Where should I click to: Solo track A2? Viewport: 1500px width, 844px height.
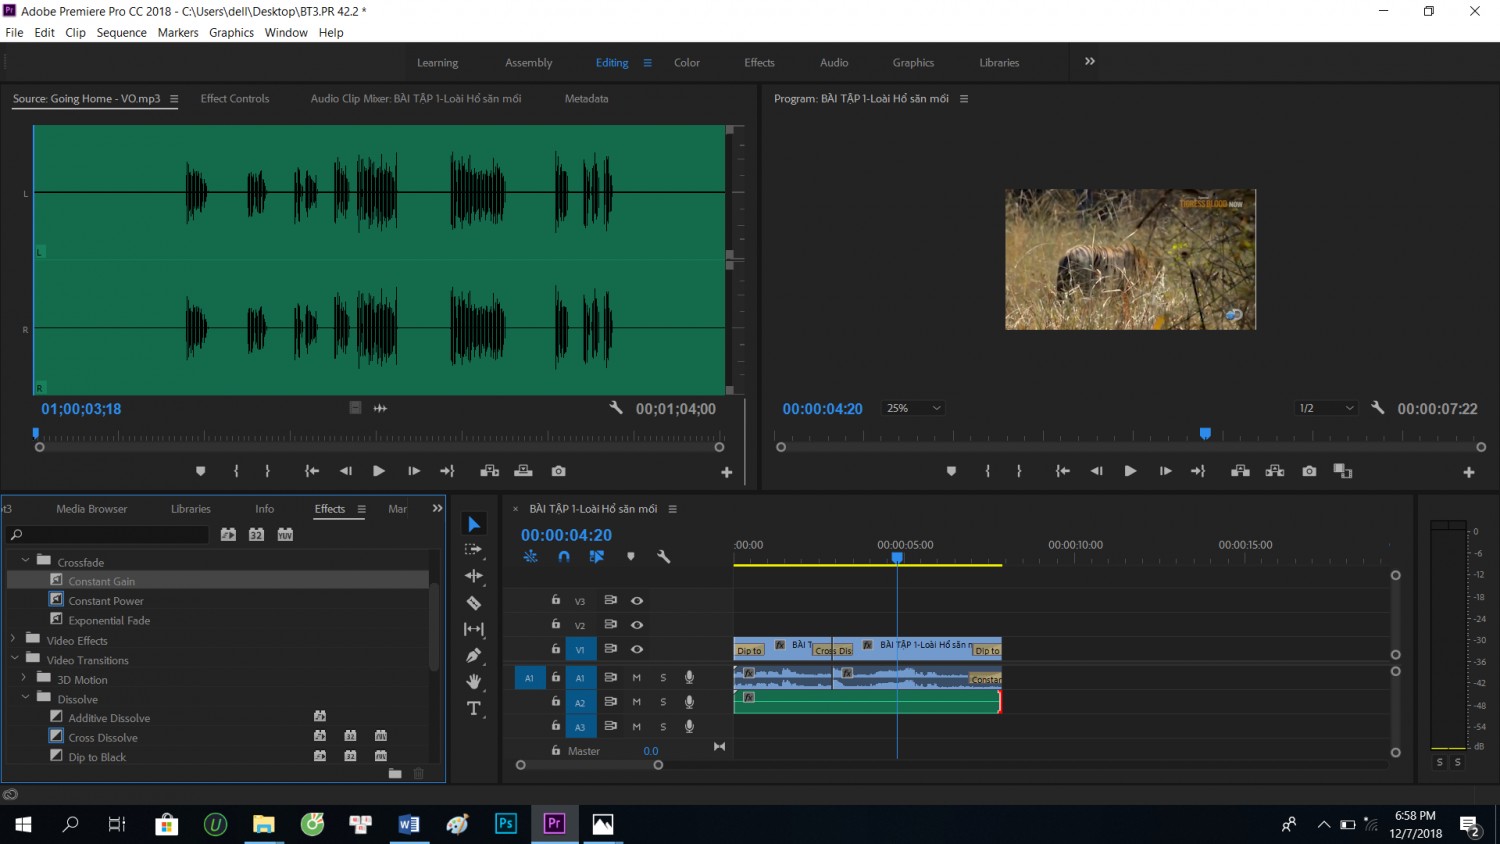pyautogui.click(x=663, y=702)
